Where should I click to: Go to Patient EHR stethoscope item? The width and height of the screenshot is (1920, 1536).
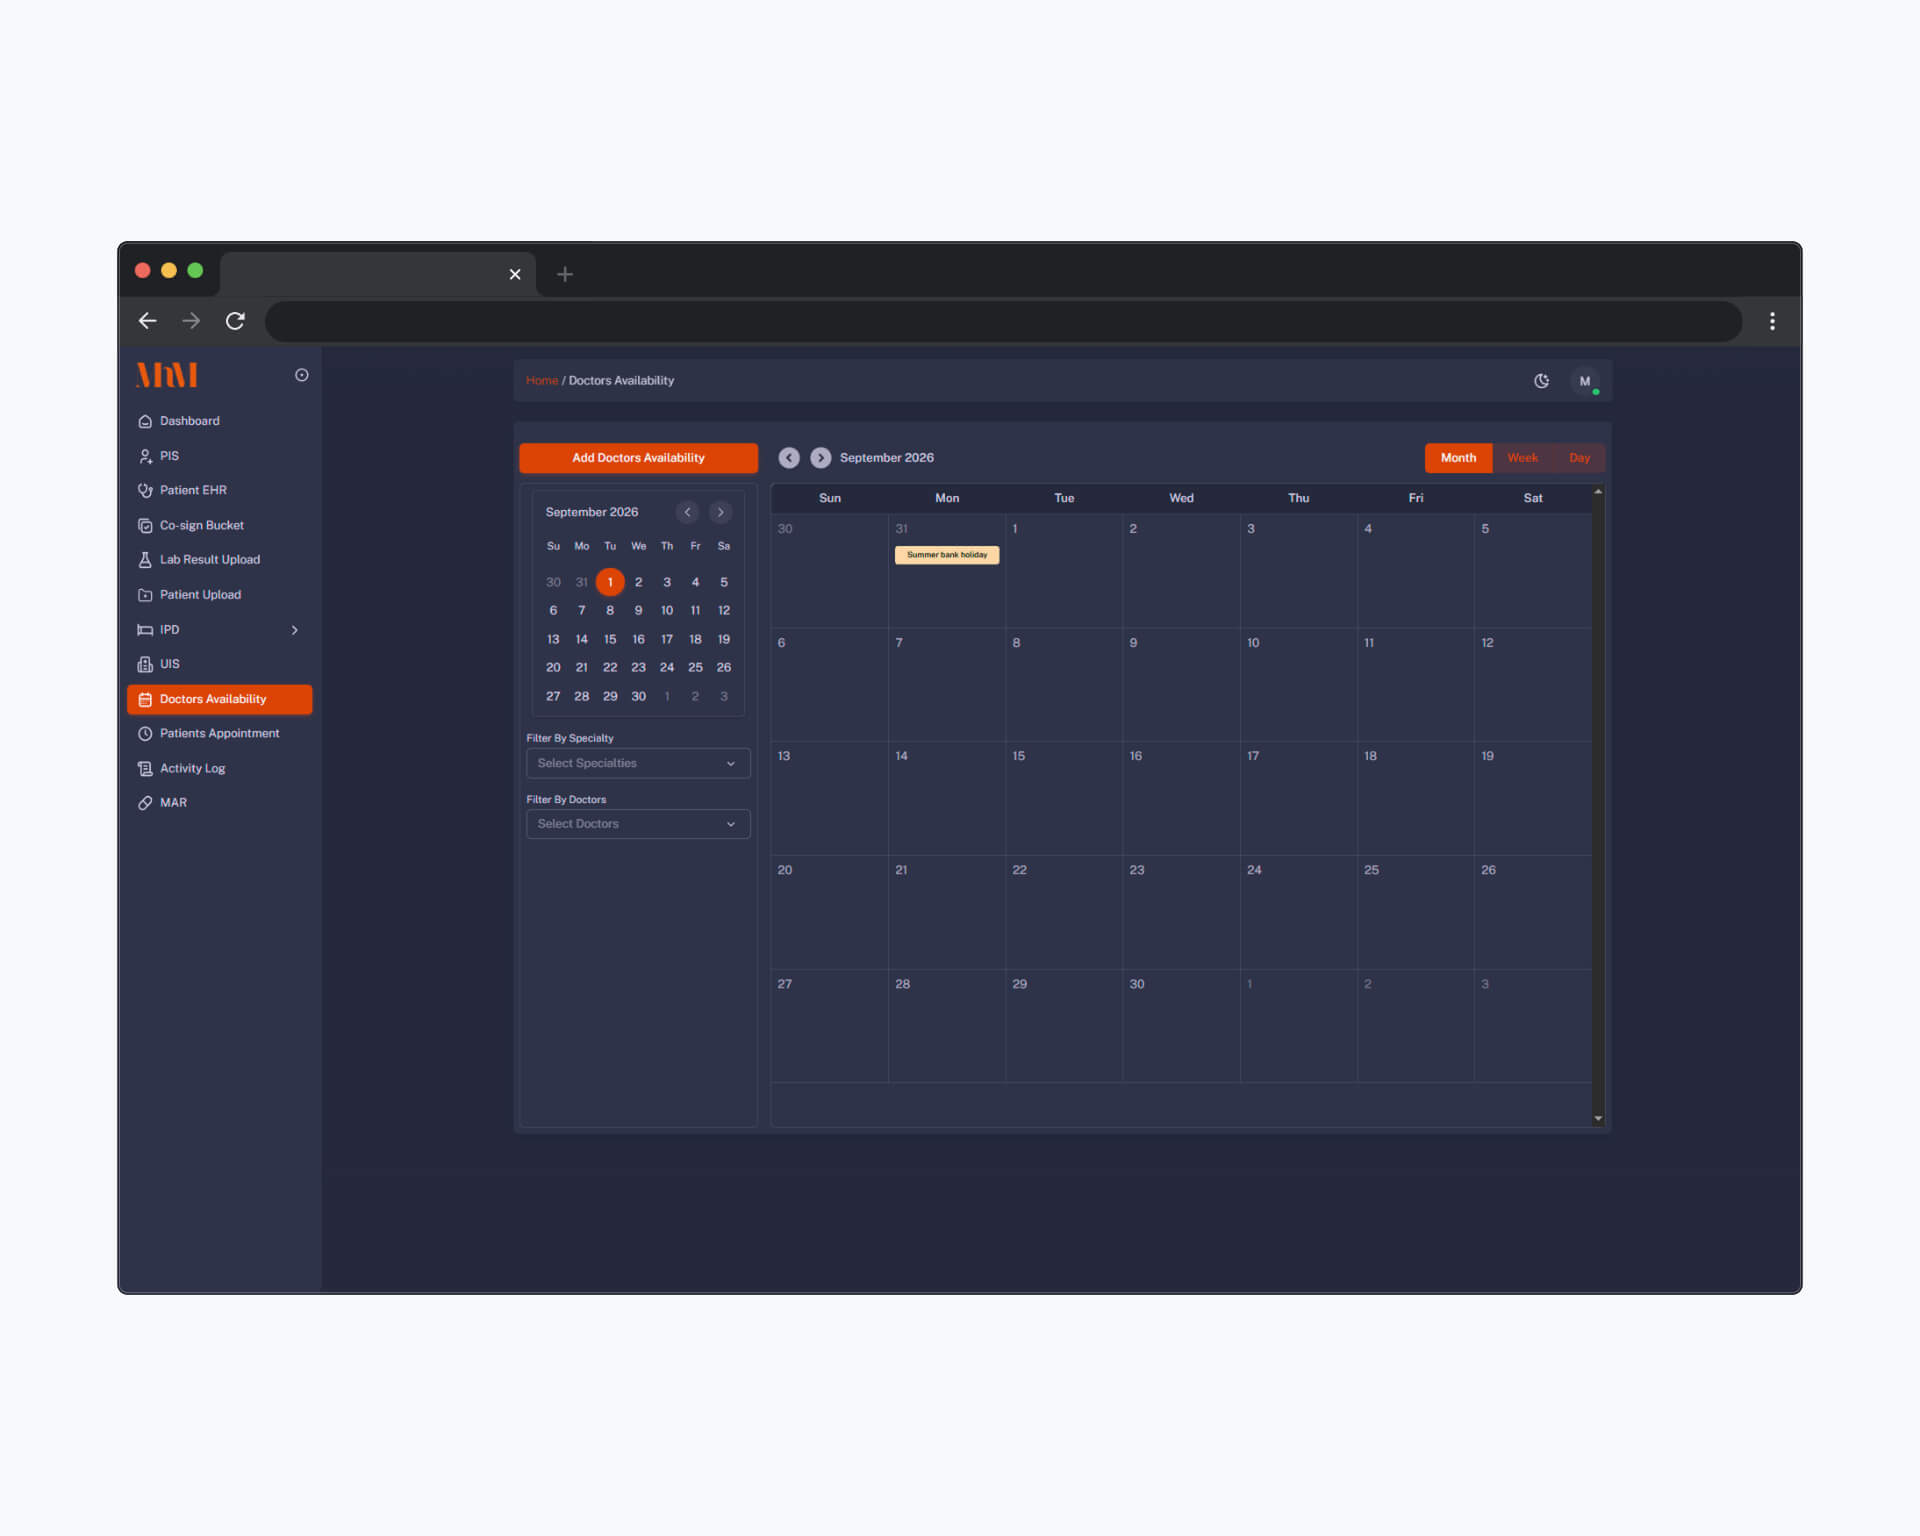[192, 490]
